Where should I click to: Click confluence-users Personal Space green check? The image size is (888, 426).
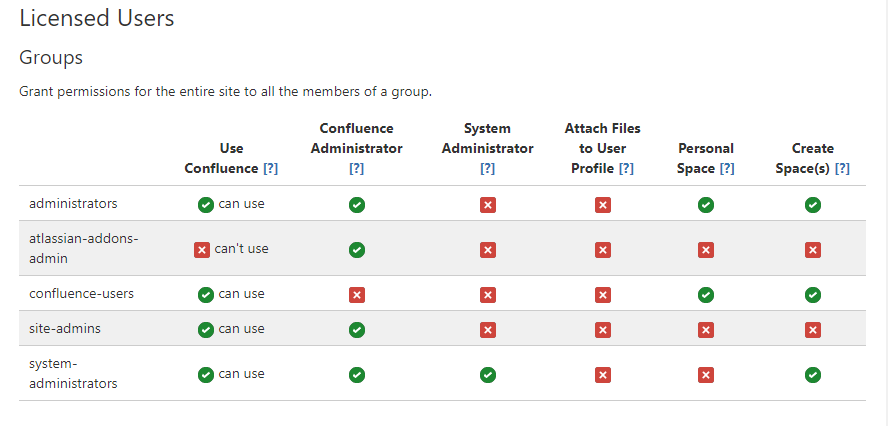coord(706,295)
